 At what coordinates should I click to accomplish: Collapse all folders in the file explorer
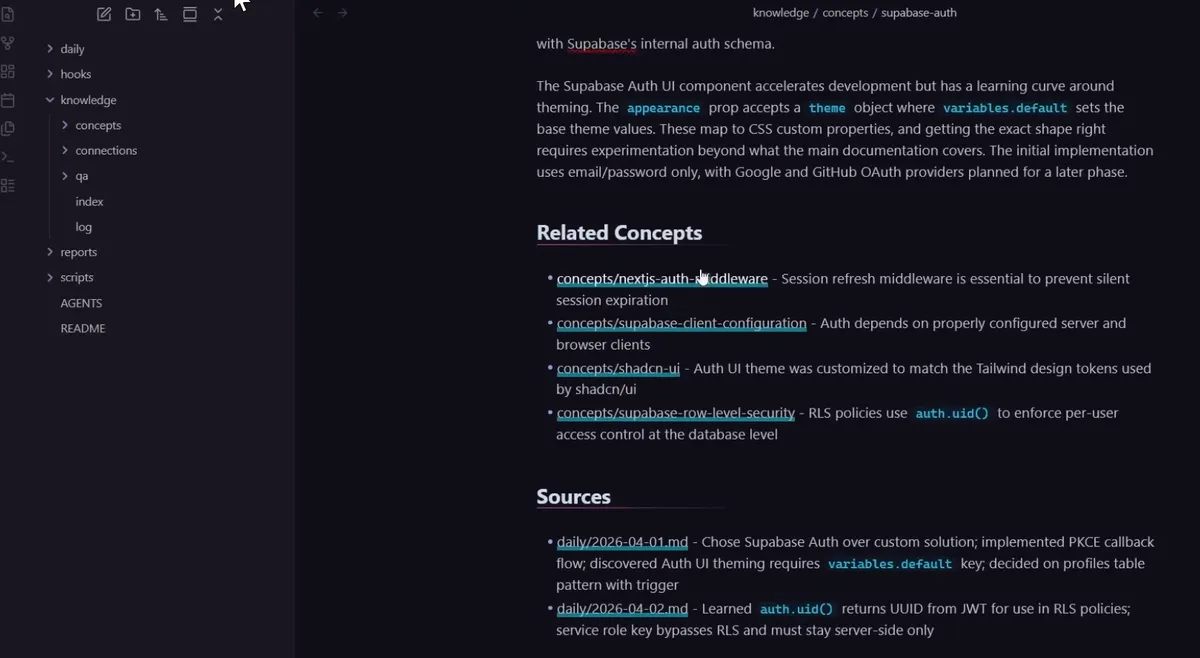click(x=218, y=14)
